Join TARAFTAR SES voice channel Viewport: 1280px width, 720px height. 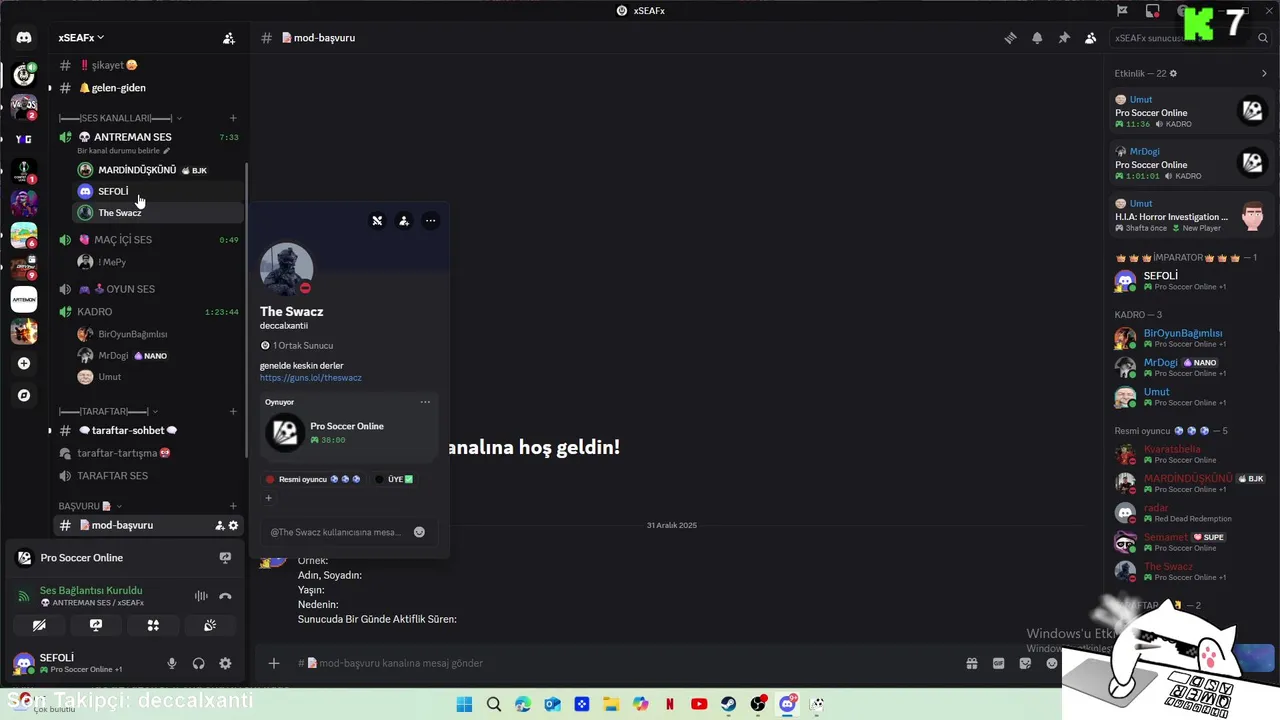tap(112, 476)
